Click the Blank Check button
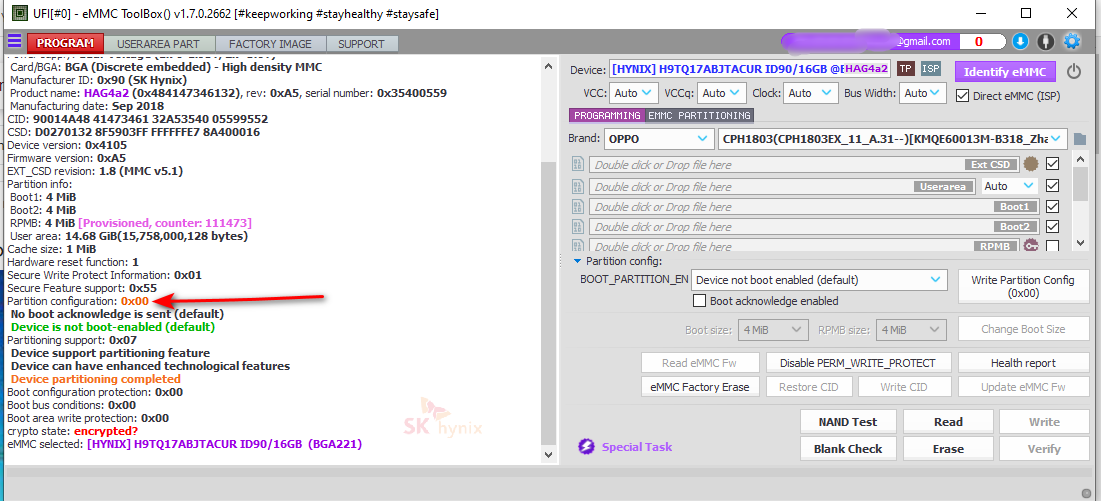This screenshot has width=1101, height=501. 848,449
